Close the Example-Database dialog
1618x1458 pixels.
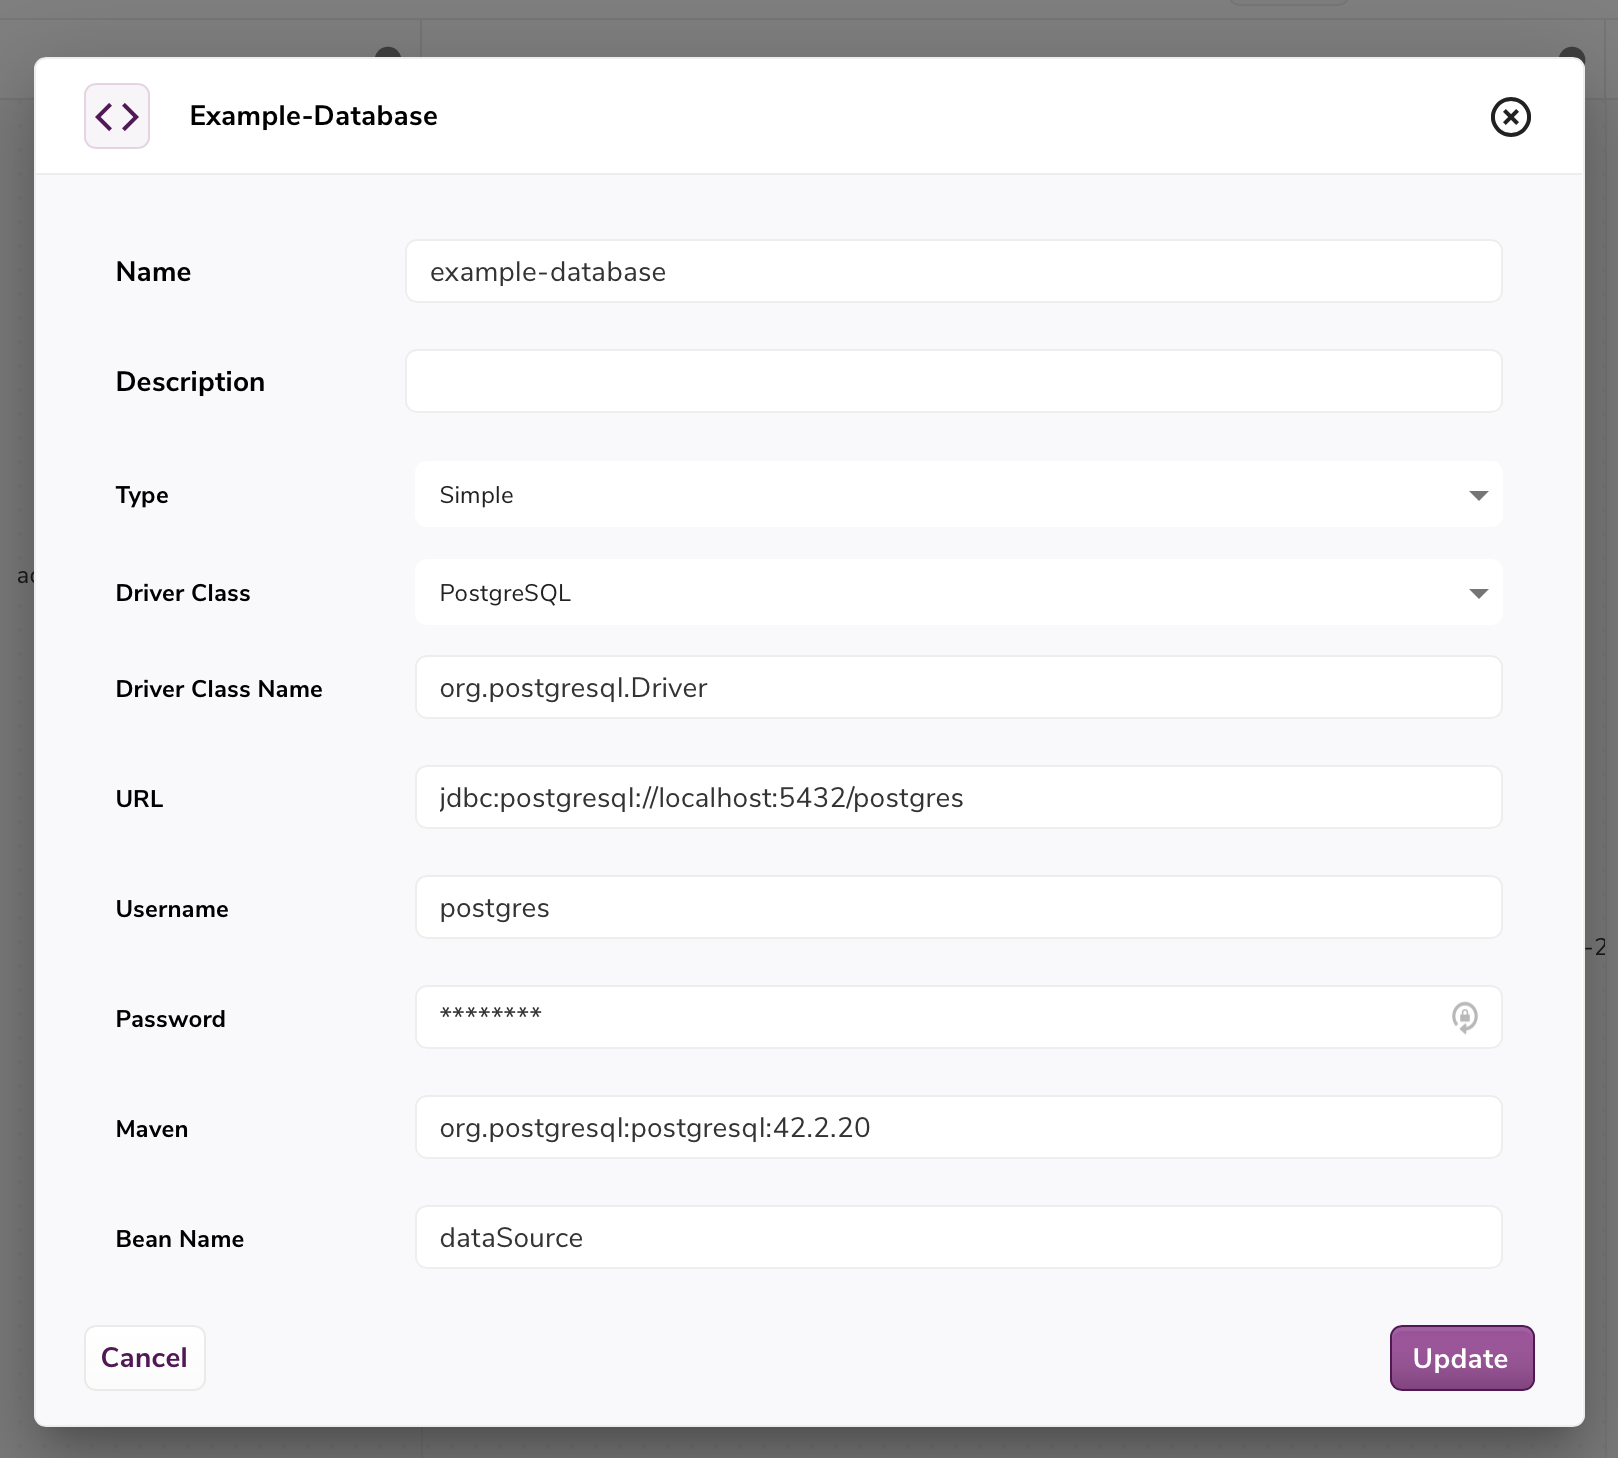pyautogui.click(x=1510, y=117)
